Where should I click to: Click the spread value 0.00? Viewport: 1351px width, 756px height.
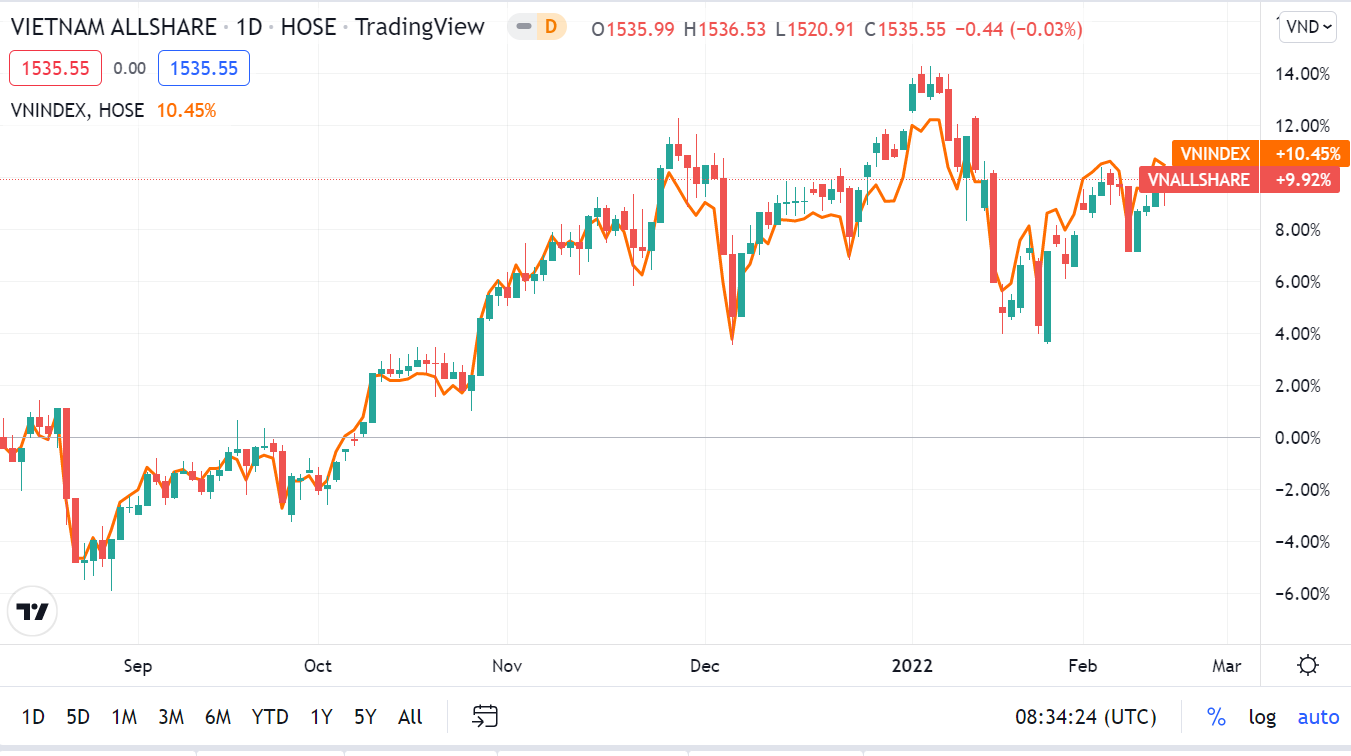point(130,68)
